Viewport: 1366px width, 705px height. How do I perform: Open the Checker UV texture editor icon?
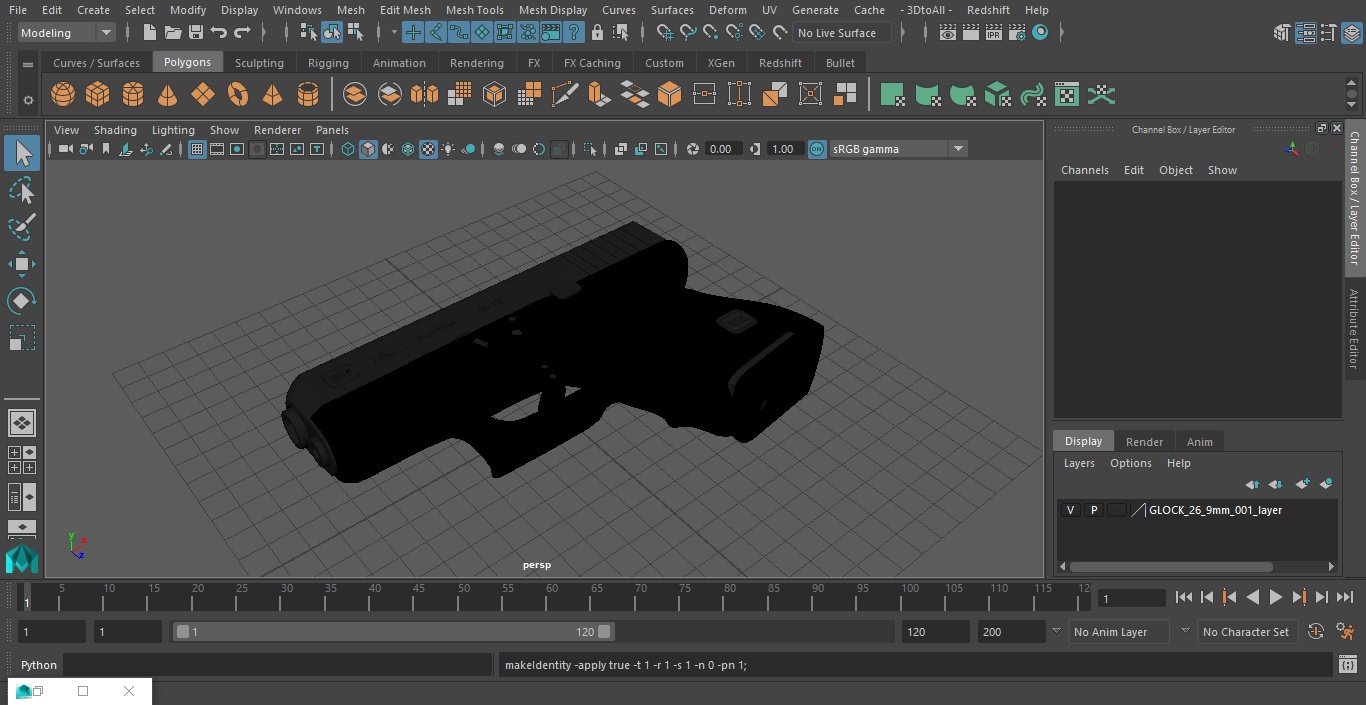[1067, 95]
